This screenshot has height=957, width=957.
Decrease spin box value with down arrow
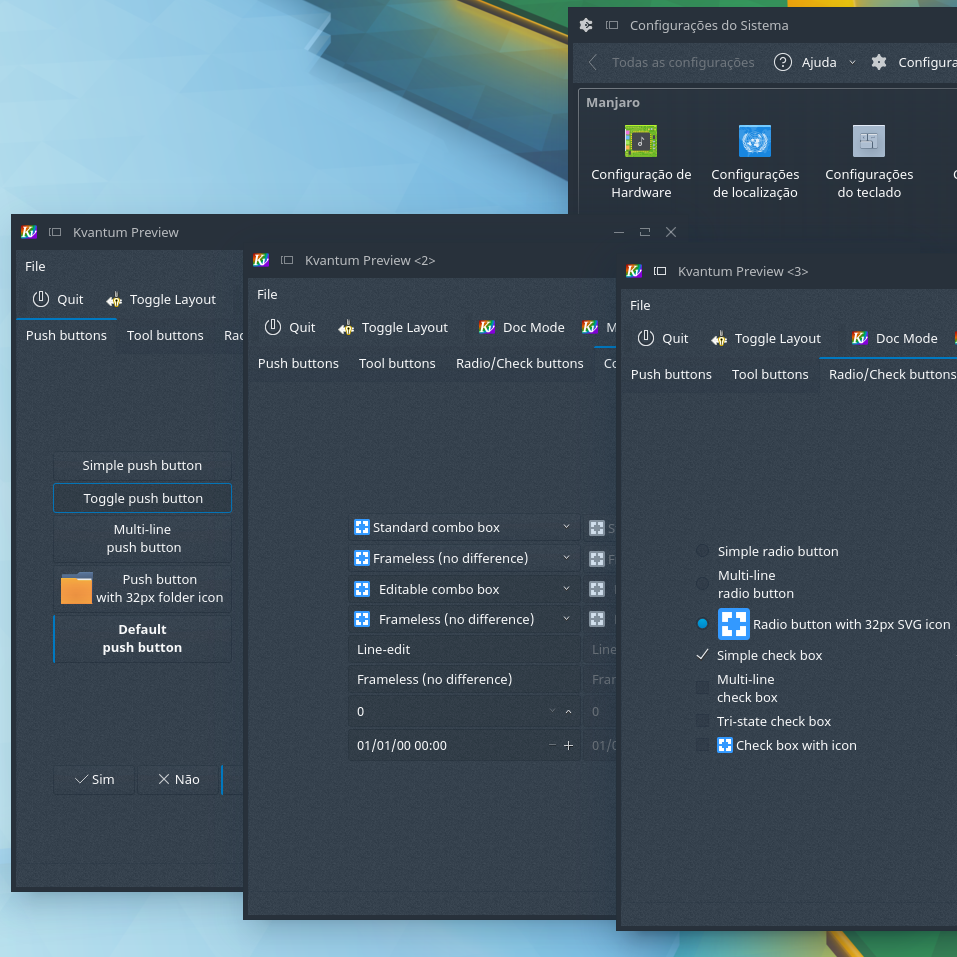[552, 710]
